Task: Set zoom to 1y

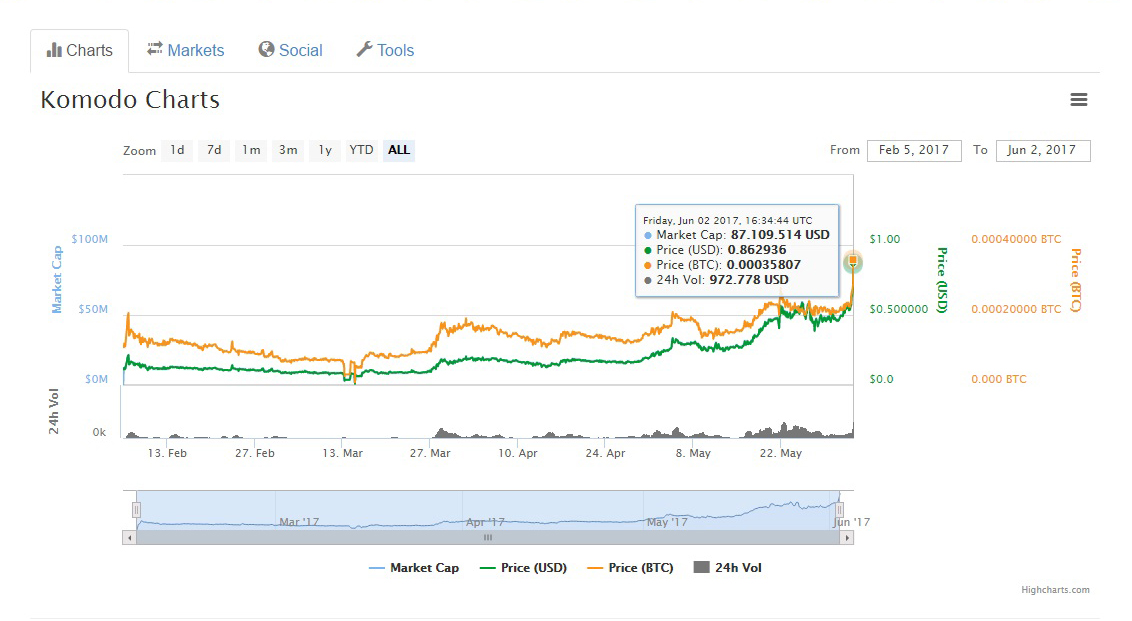Action: [325, 150]
